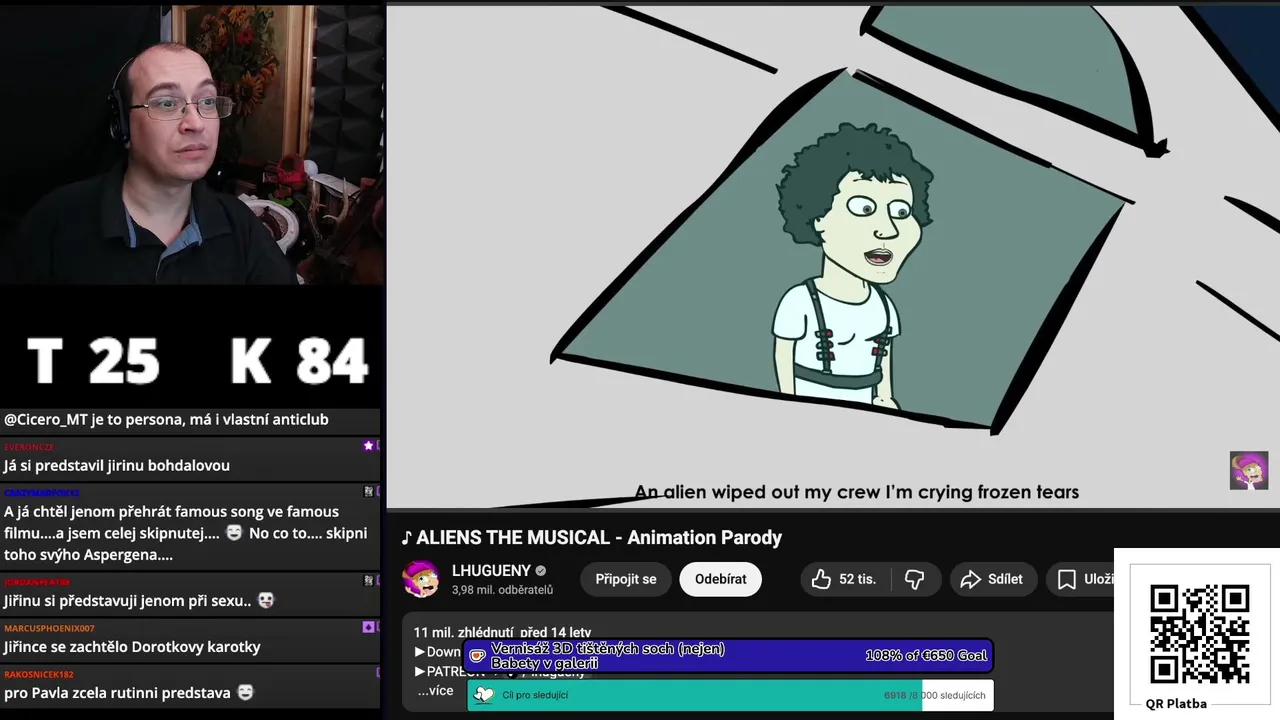1280x720 pixels.
Task: Click message 'Já si predstavil jirinu bohdalovou'
Action: [x=117, y=465]
